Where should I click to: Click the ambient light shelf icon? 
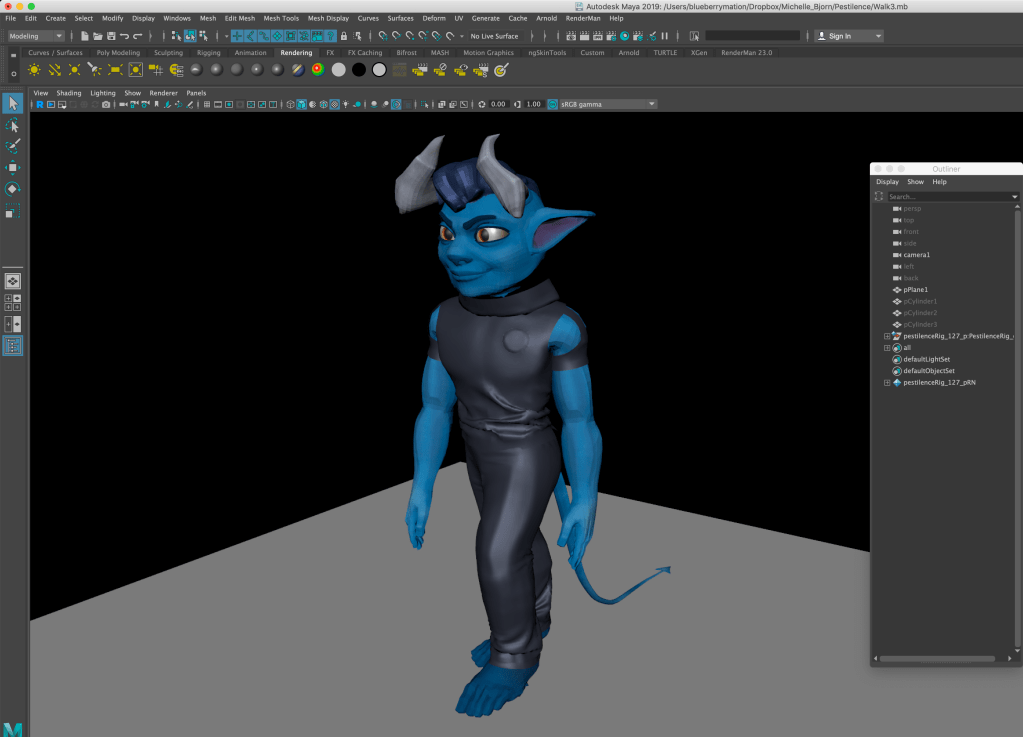coord(34,69)
